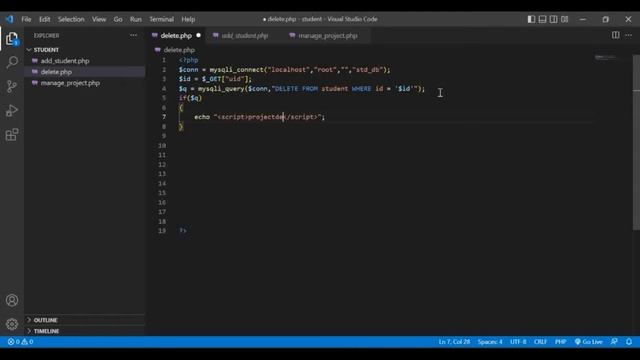640x360 pixels.
Task: Click the mysqli_connect line of code
Action: [x=284, y=69]
